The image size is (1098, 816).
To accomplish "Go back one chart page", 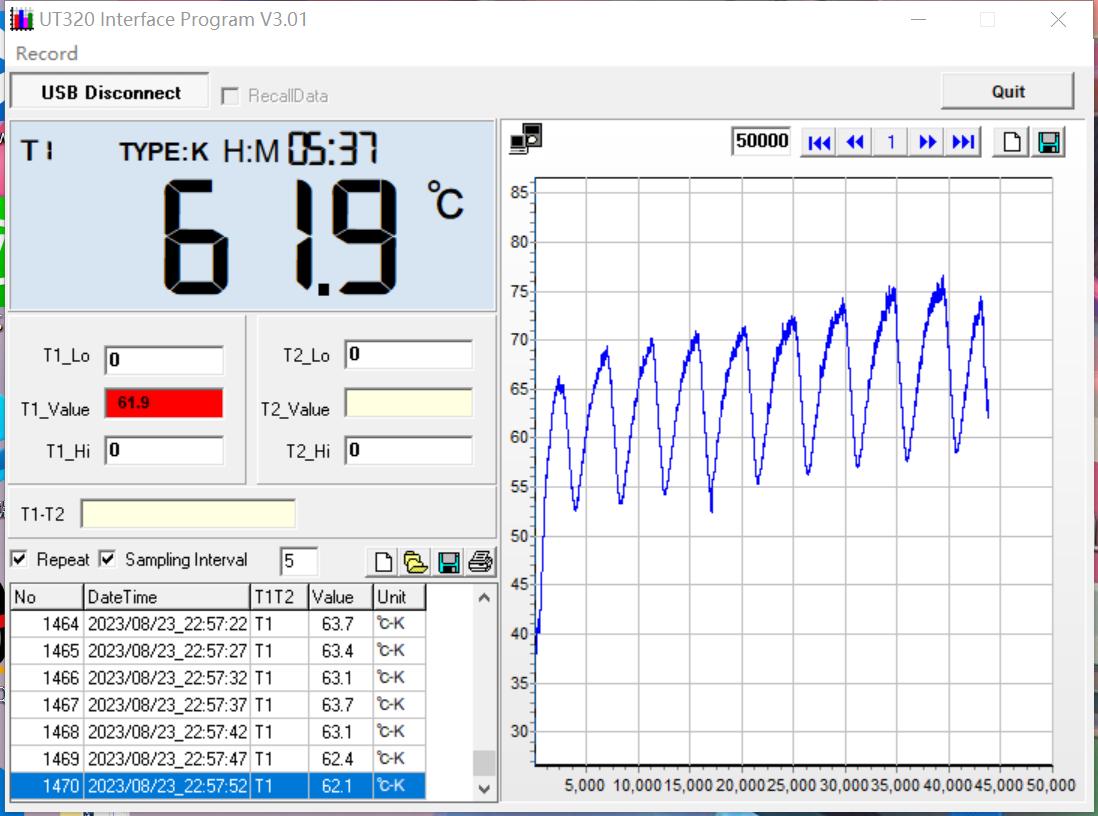I will (855, 142).
